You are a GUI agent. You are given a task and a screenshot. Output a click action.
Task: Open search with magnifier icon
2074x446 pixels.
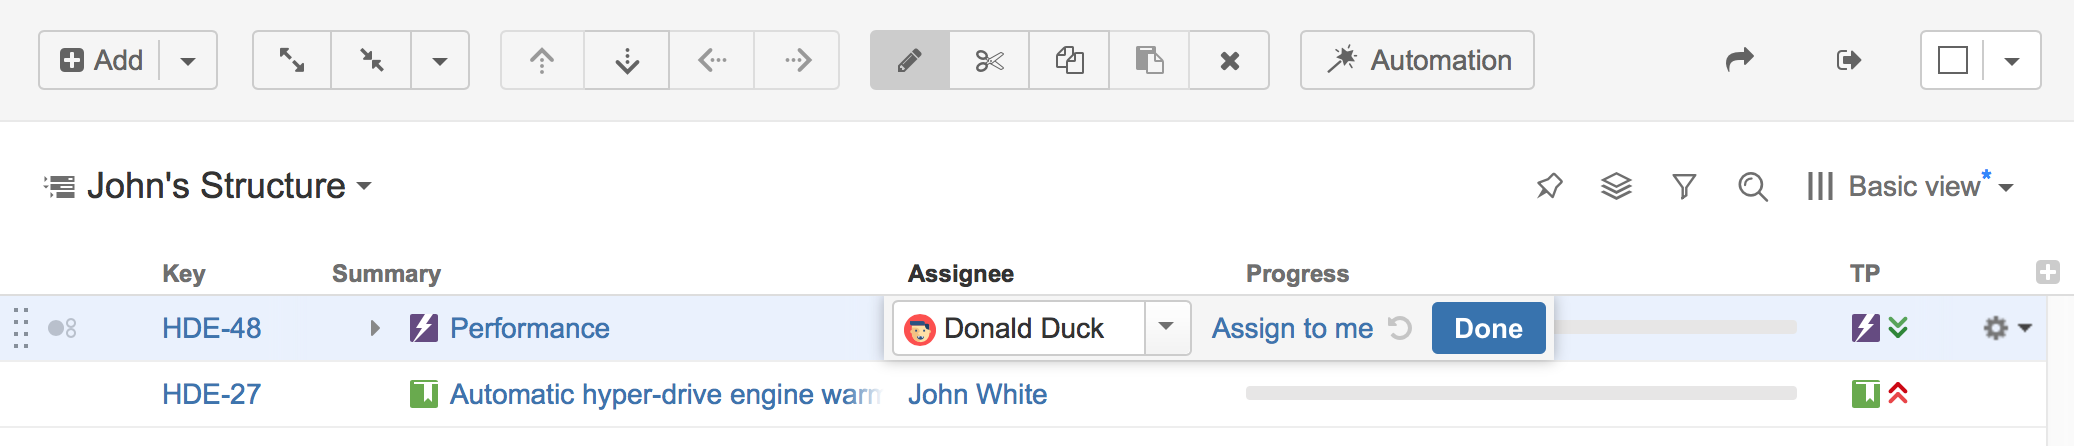(x=1752, y=186)
